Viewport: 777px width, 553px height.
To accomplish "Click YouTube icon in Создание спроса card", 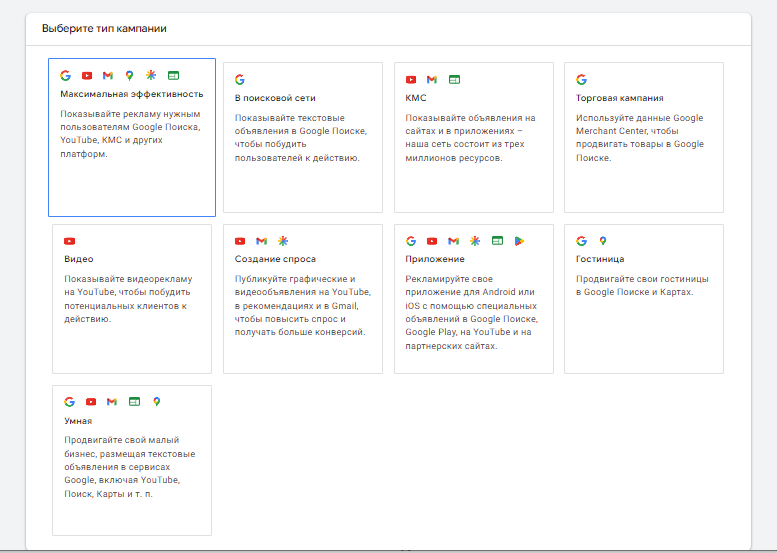I will [x=240, y=241].
